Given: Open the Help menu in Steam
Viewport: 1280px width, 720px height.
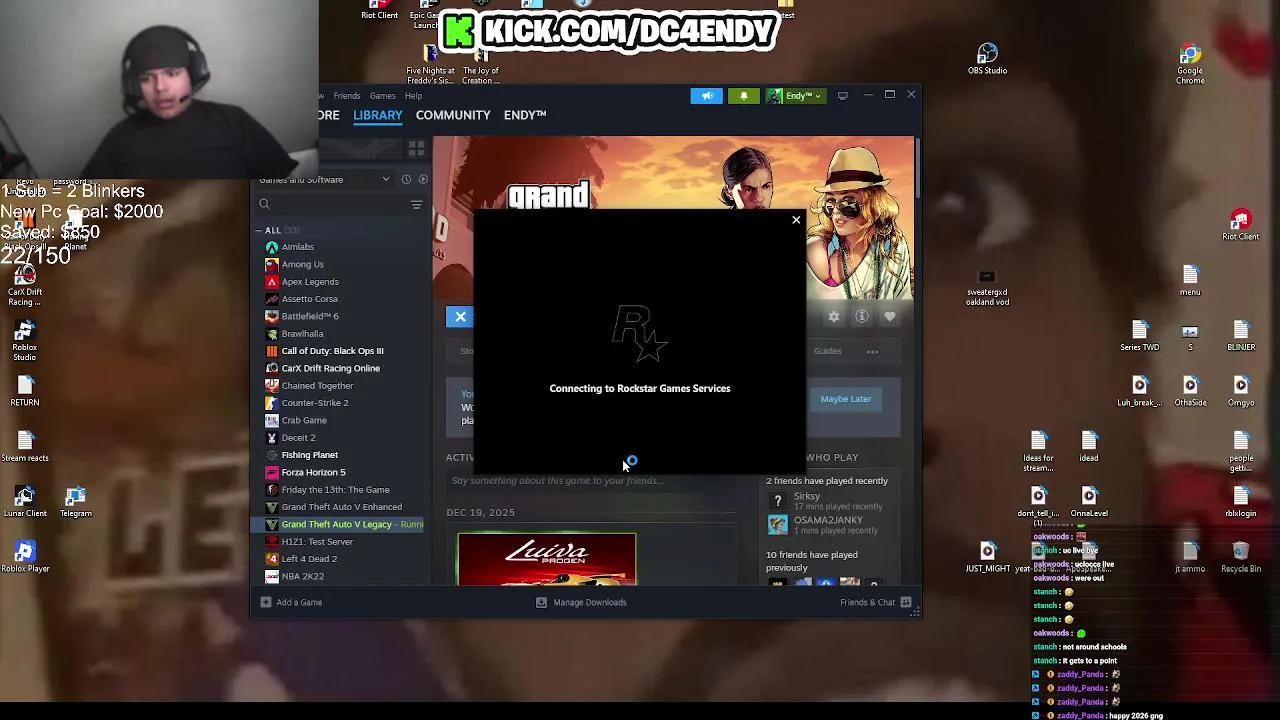Looking at the screenshot, I should pos(413,96).
